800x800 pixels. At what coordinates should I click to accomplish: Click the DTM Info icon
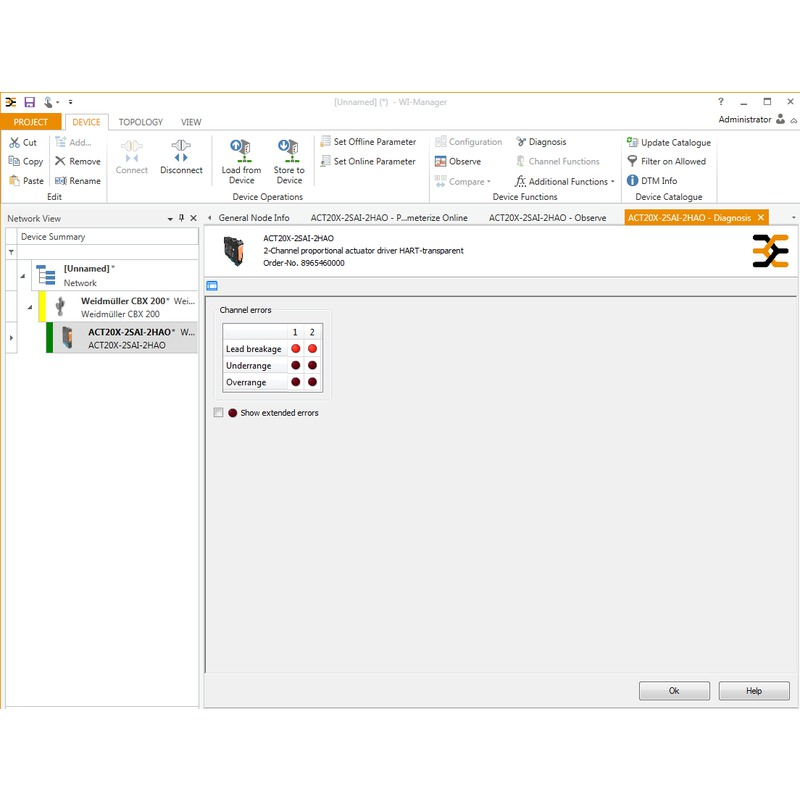632,180
